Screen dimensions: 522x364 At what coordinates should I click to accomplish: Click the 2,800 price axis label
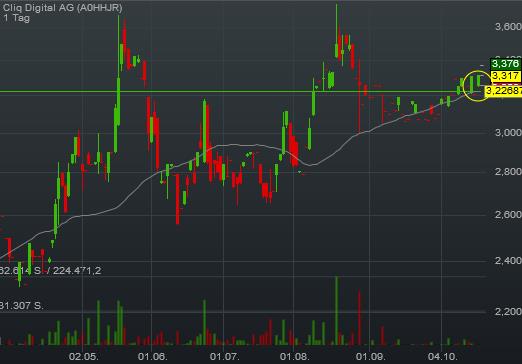(508, 172)
